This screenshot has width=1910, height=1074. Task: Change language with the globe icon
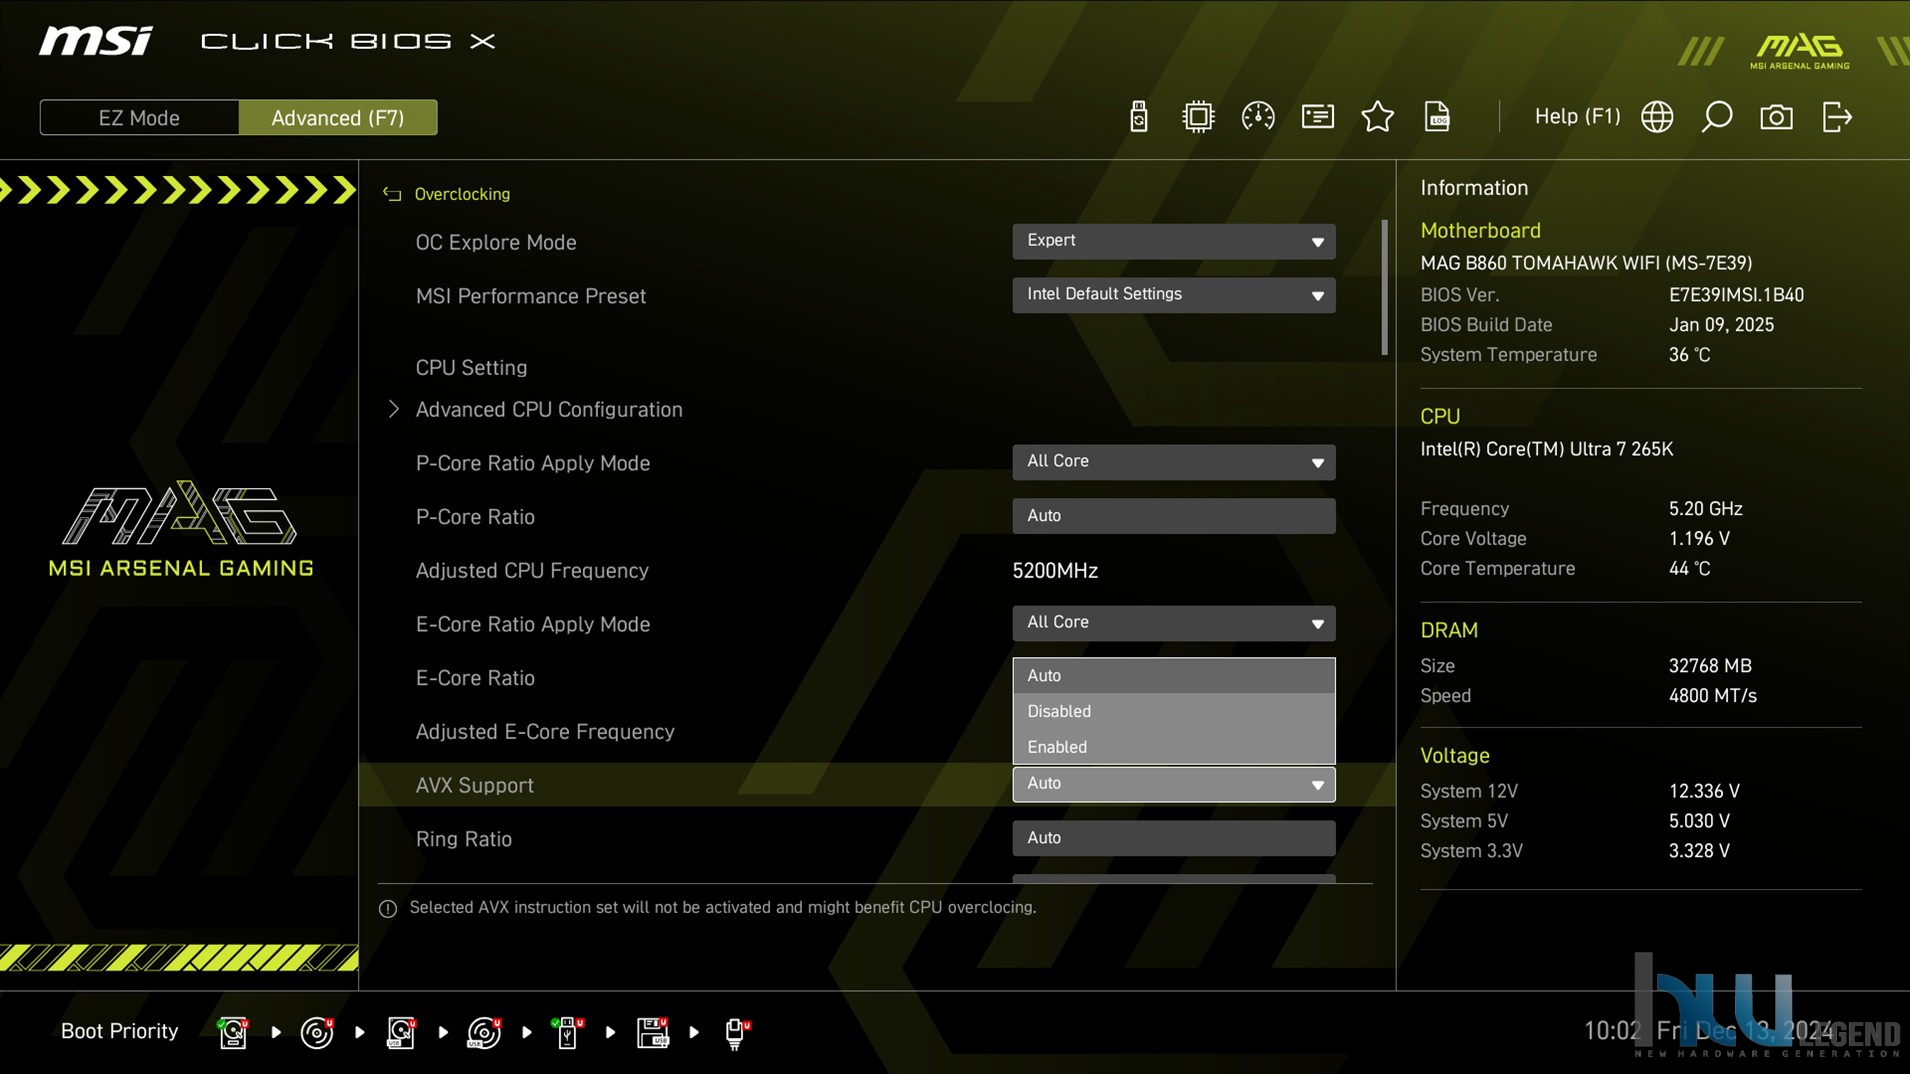click(1657, 117)
